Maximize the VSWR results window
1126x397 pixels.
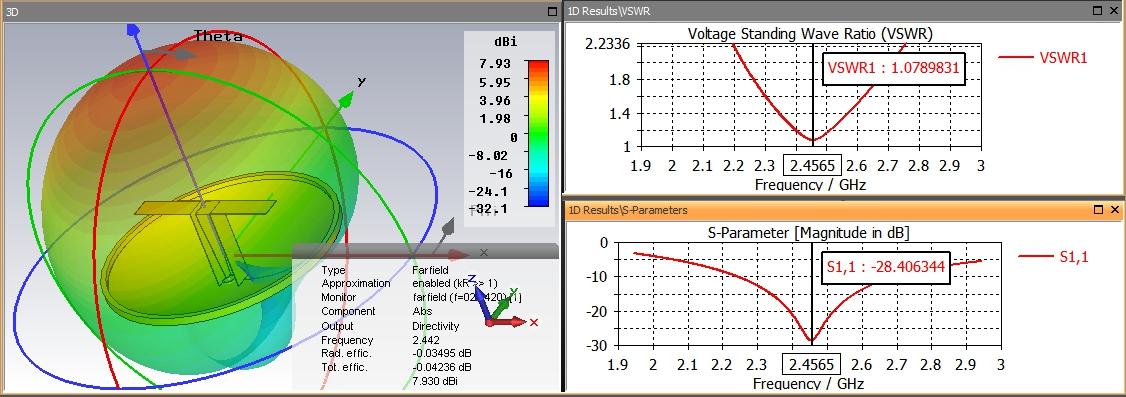coord(1097,11)
